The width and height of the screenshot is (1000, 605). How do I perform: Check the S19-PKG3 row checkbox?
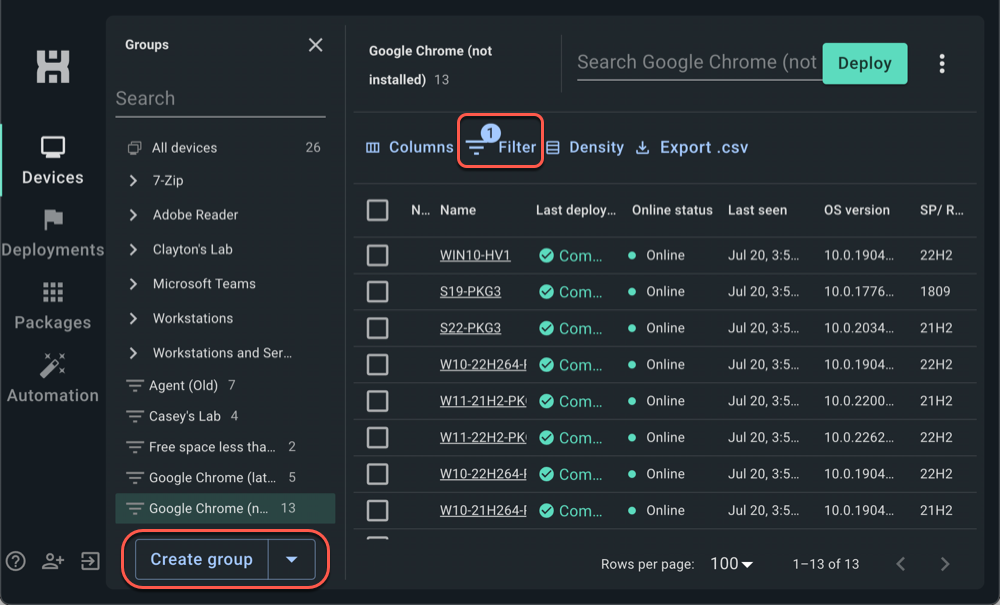click(x=378, y=291)
